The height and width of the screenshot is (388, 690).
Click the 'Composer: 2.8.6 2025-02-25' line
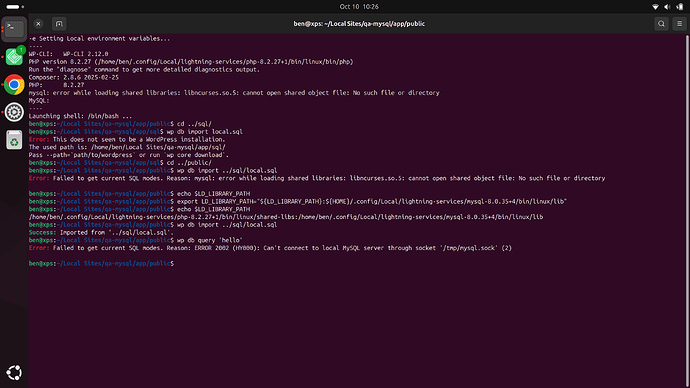pyautogui.click(x=73, y=77)
